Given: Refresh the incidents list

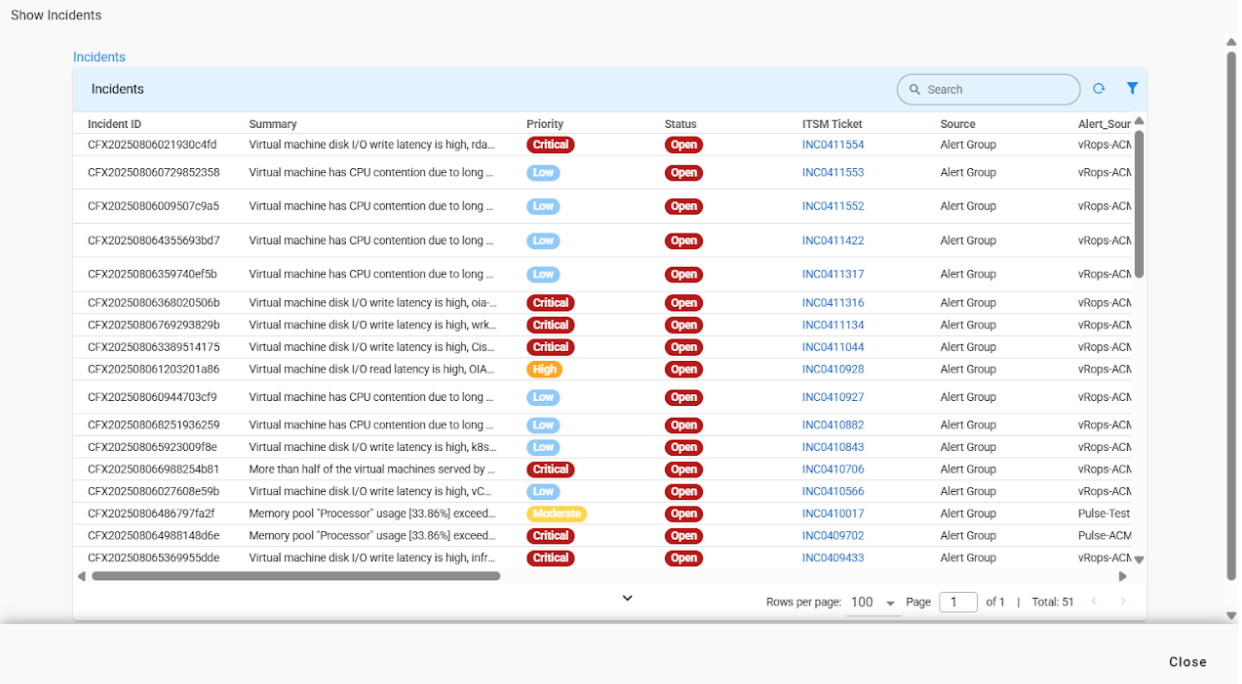Looking at the screenshot, I should 1099,88.
